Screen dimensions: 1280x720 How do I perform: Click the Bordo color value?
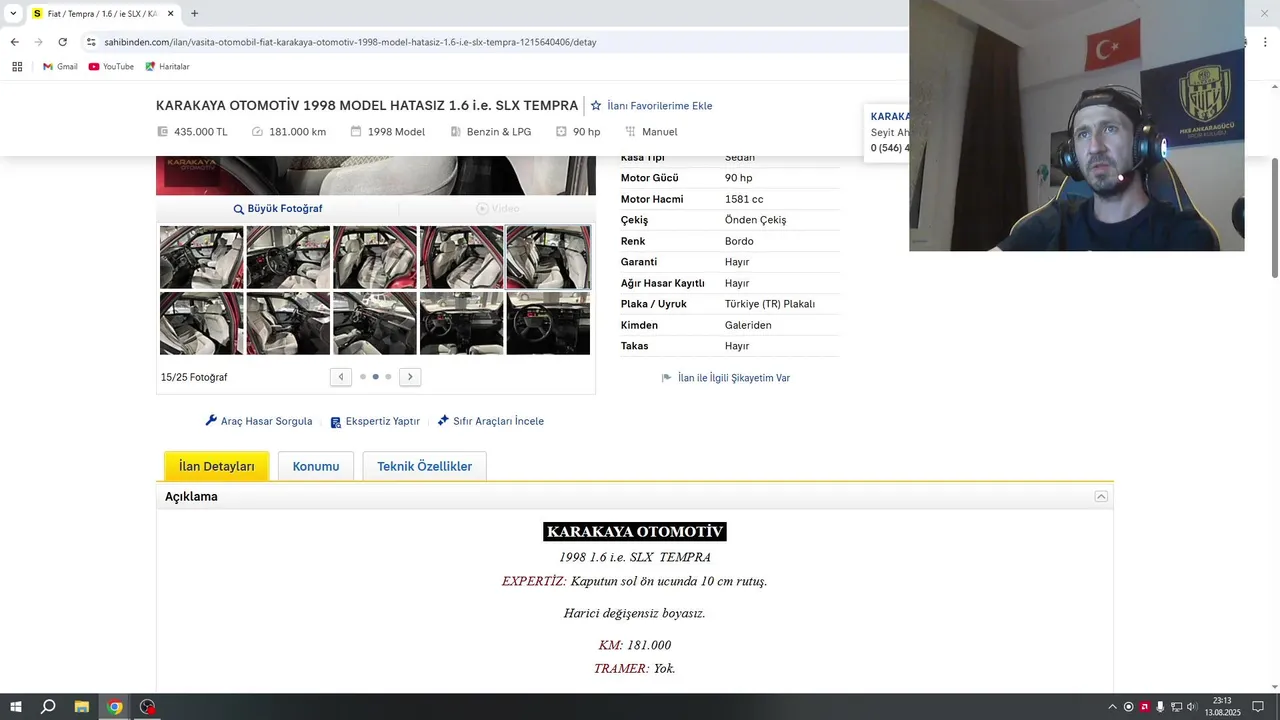click(739, 241)
